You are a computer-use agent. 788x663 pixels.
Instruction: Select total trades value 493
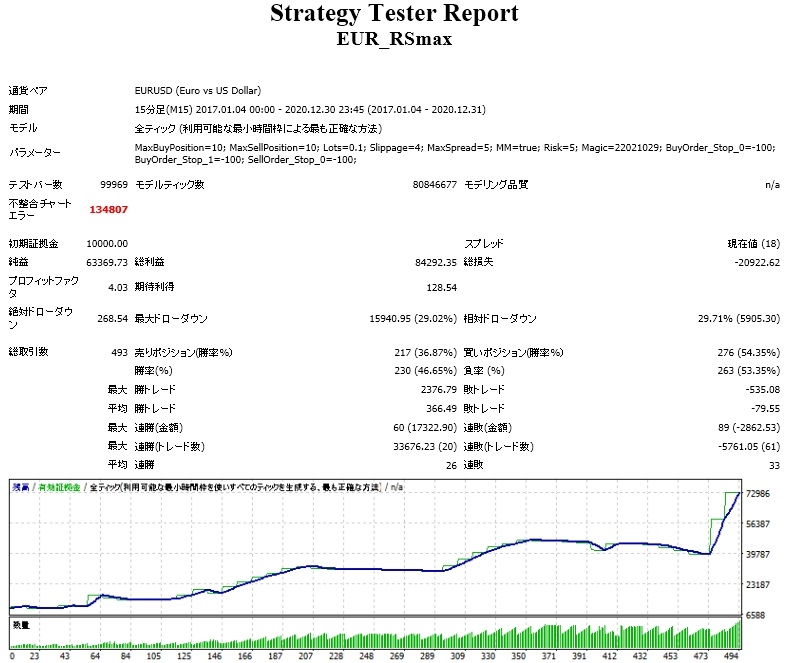point(120,352)
